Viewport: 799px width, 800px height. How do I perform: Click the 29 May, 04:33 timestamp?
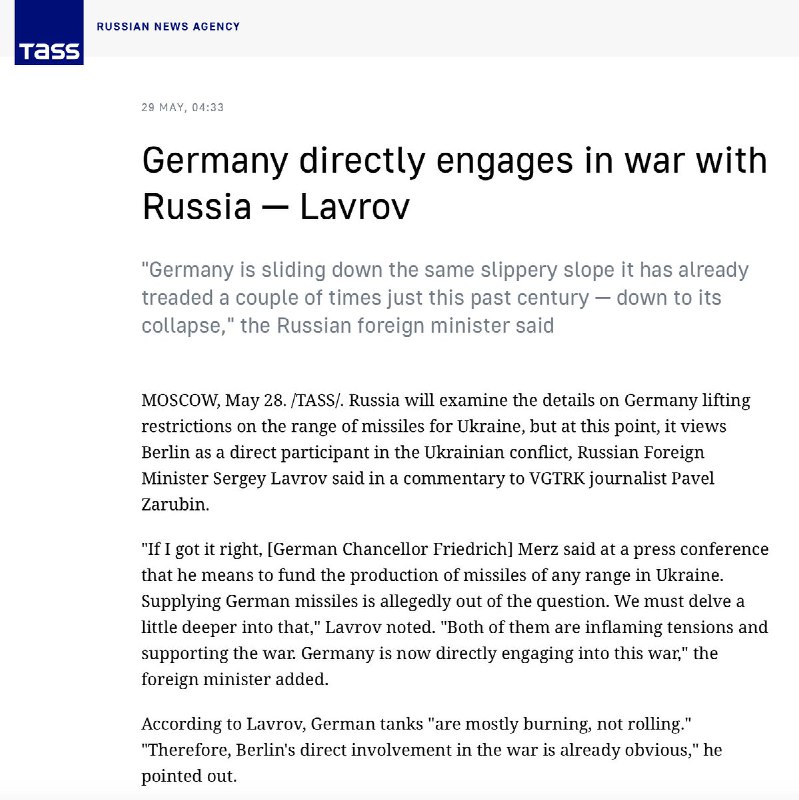coord(183,107)
